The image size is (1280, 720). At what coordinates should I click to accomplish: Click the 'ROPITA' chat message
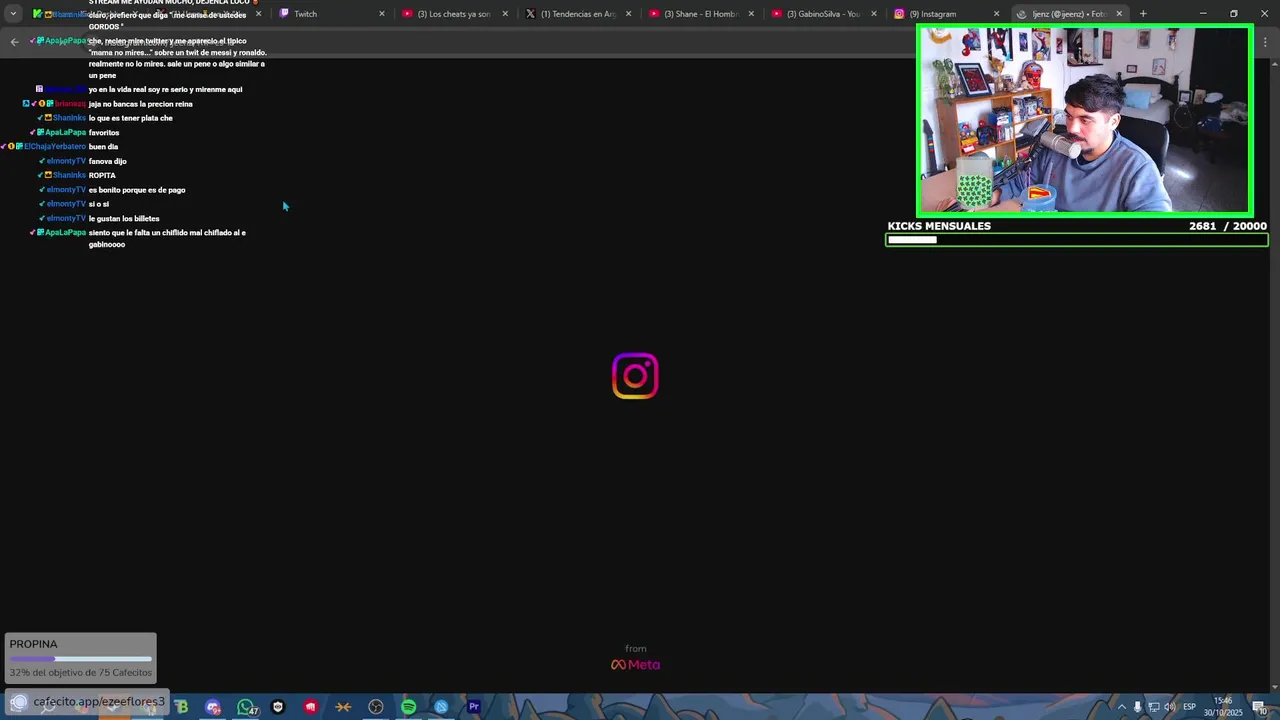[102, 175]
